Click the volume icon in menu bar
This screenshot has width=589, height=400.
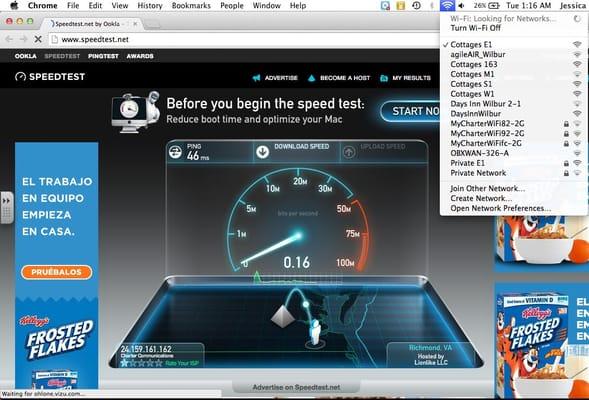pos(461,6)
